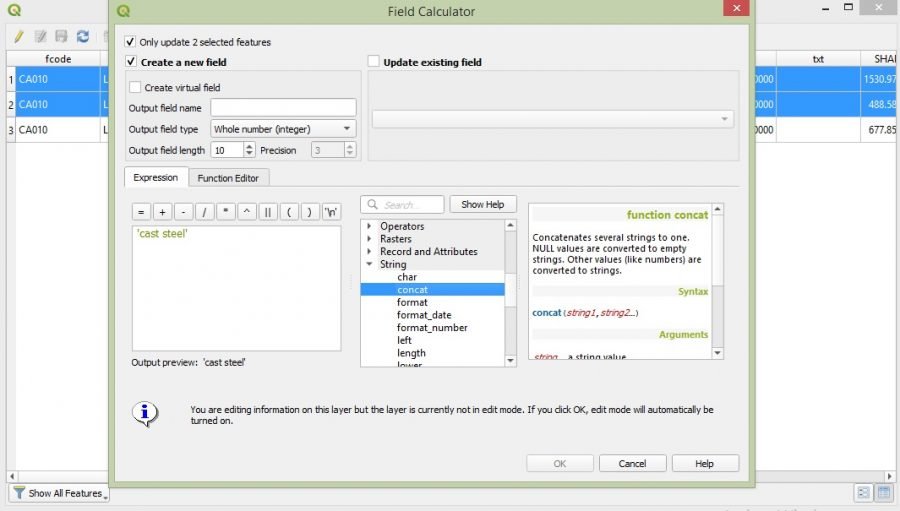Viewport: 900px width, 511px height.
Task: Click the save edits floppy disk icon
Action: coord(62,36)
